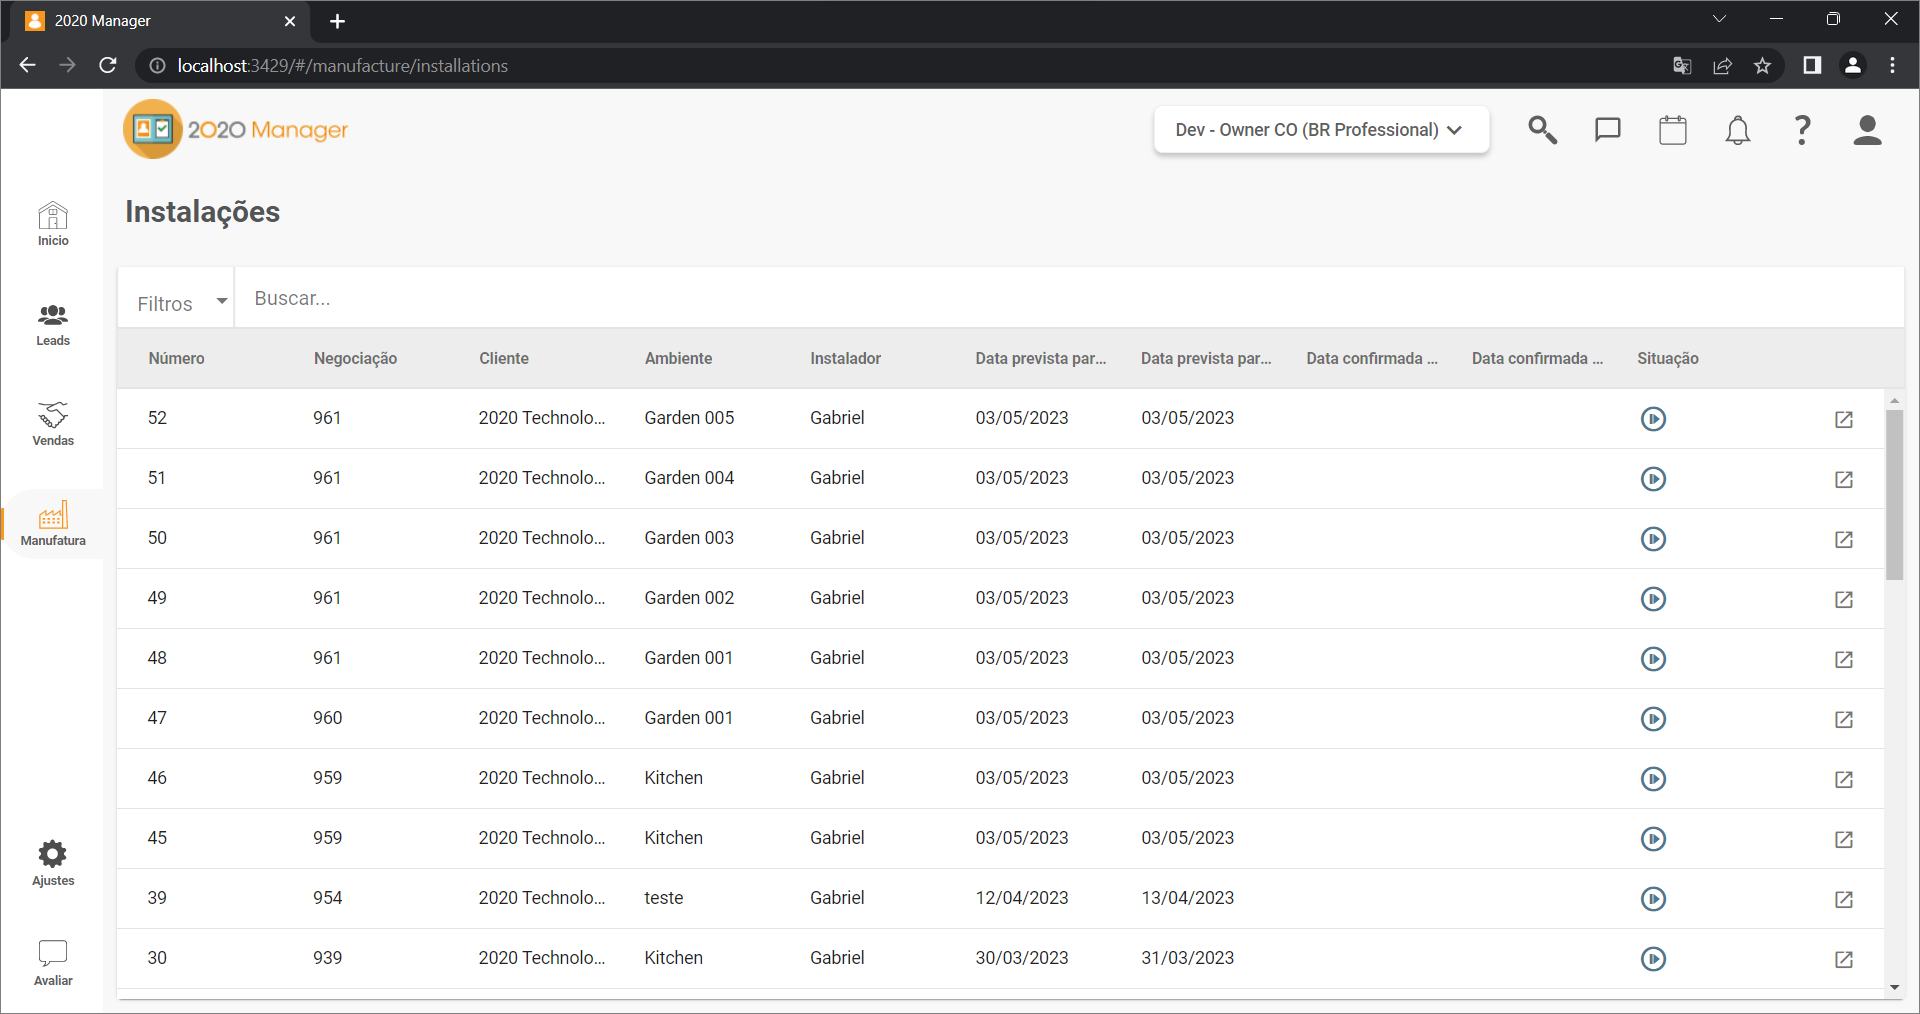
Task: Click the 13/04/2023 date cell
Action: tap(1188, 898)
